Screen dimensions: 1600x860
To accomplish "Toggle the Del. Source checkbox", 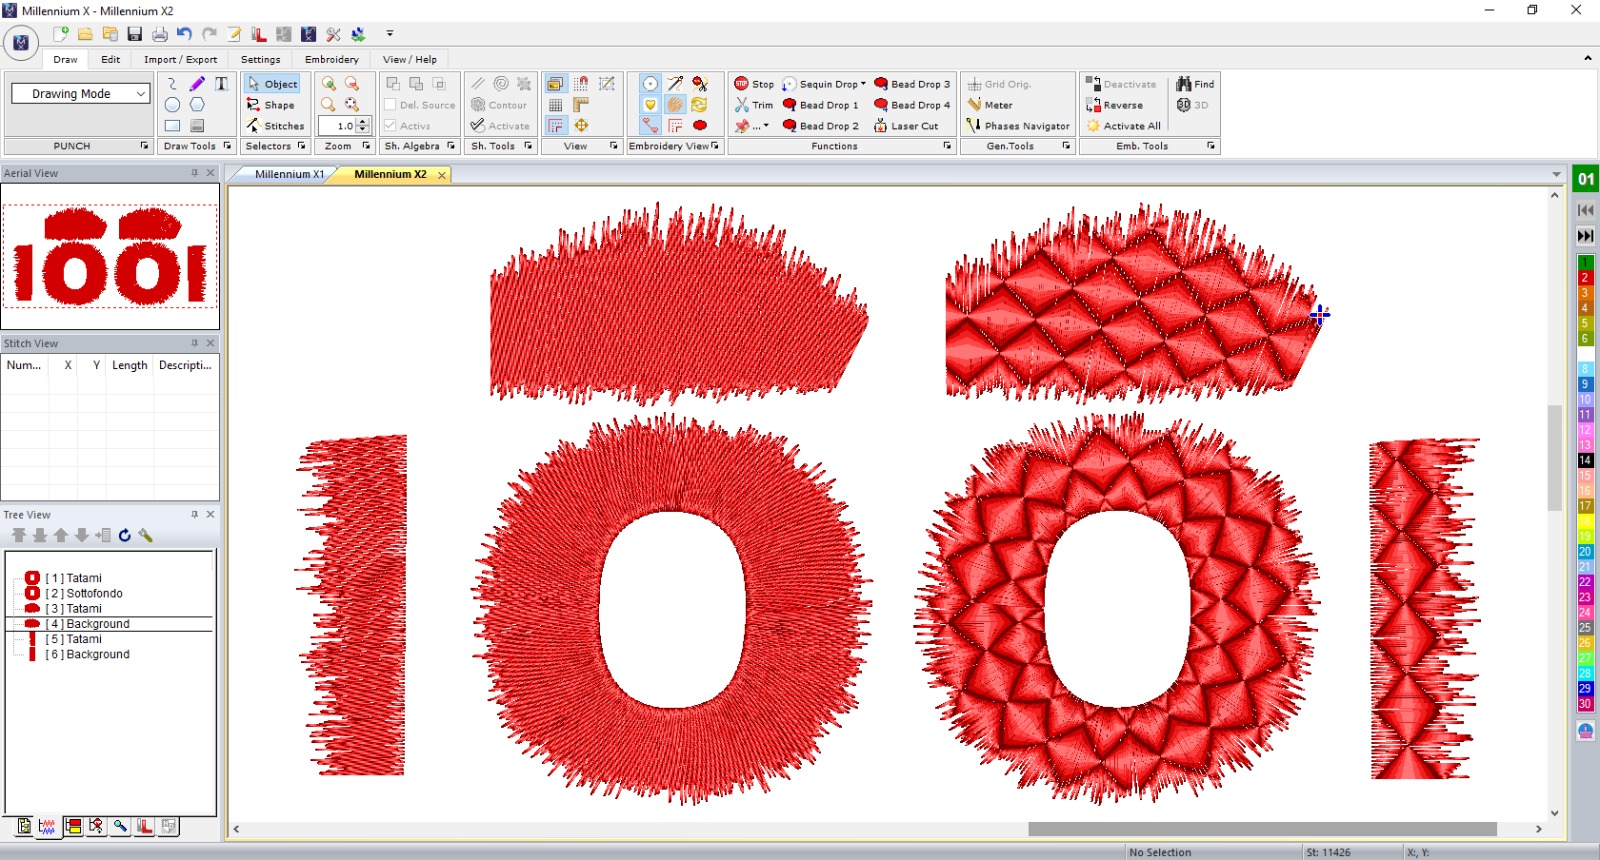I will [x=390, y=105].
